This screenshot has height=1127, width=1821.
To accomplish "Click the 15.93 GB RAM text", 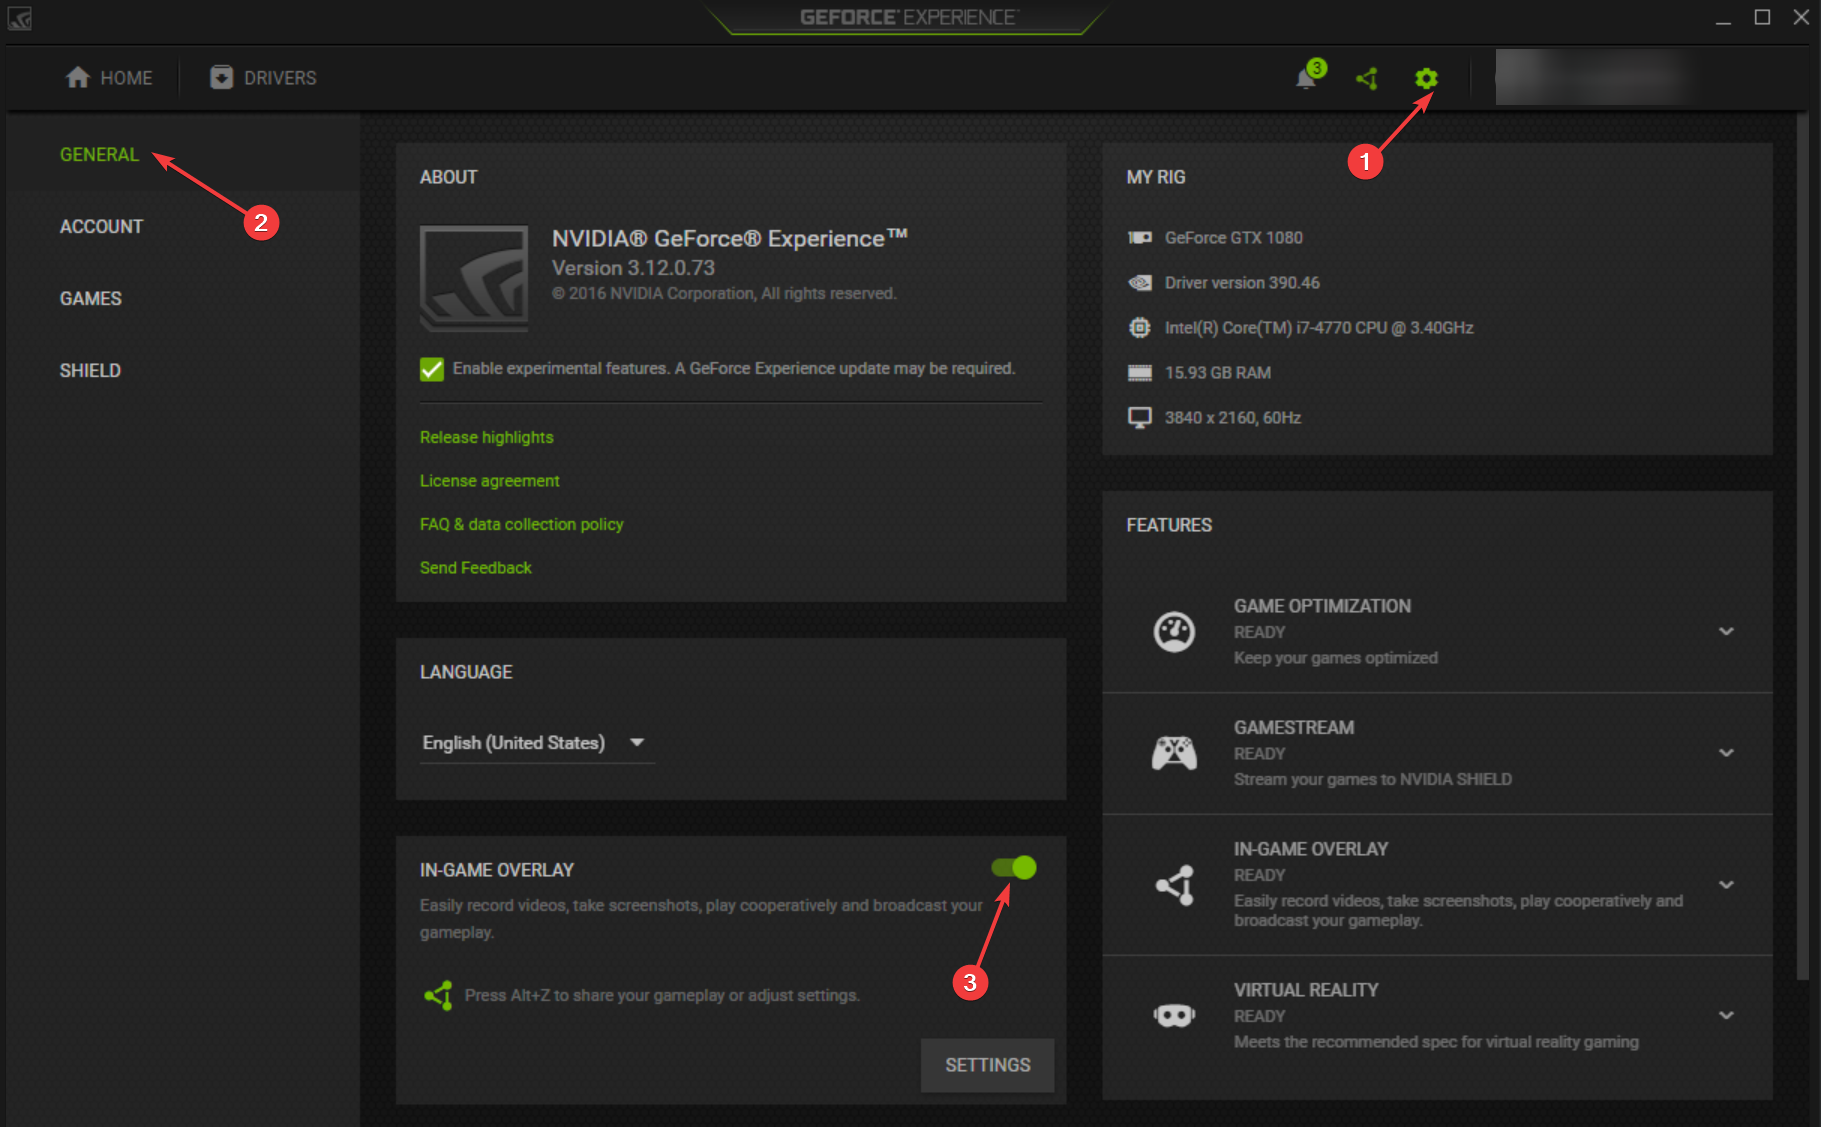I will (1217, 373).
